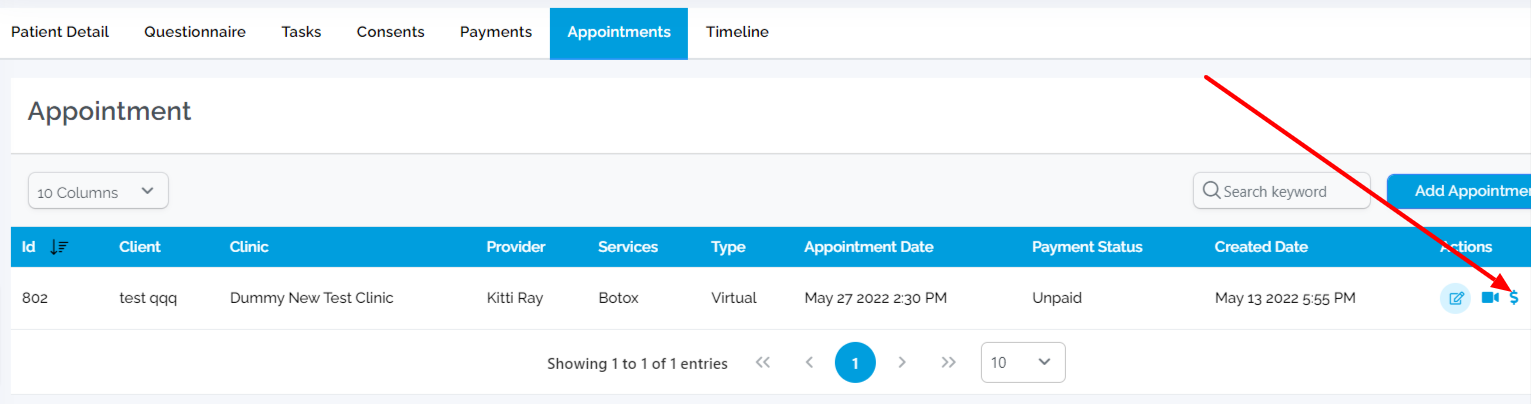Go to last page double-chevron
The image size is (1531, 404).
click(x=949, y=363)
